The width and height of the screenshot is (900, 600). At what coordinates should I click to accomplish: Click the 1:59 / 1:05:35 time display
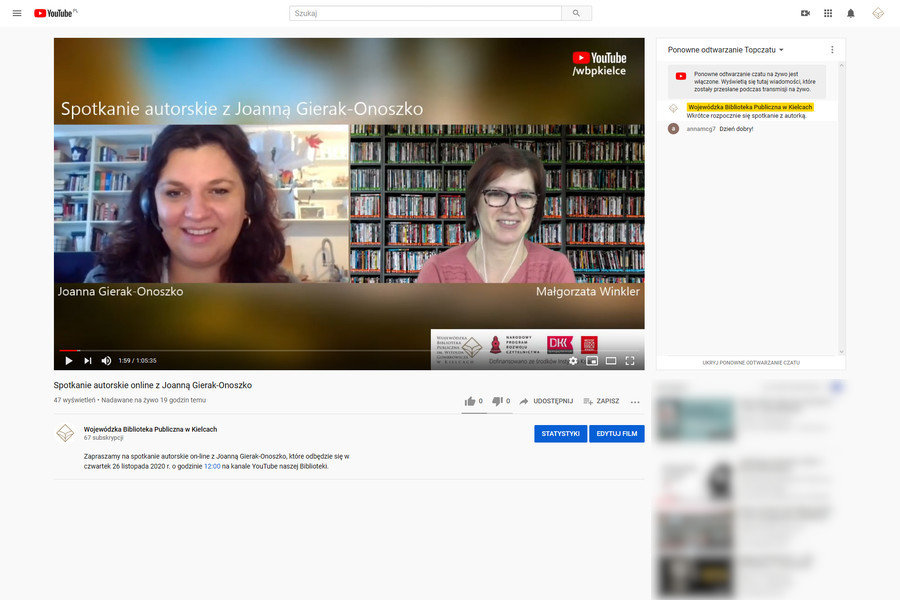pyautogui.click(x=137, y=361)
